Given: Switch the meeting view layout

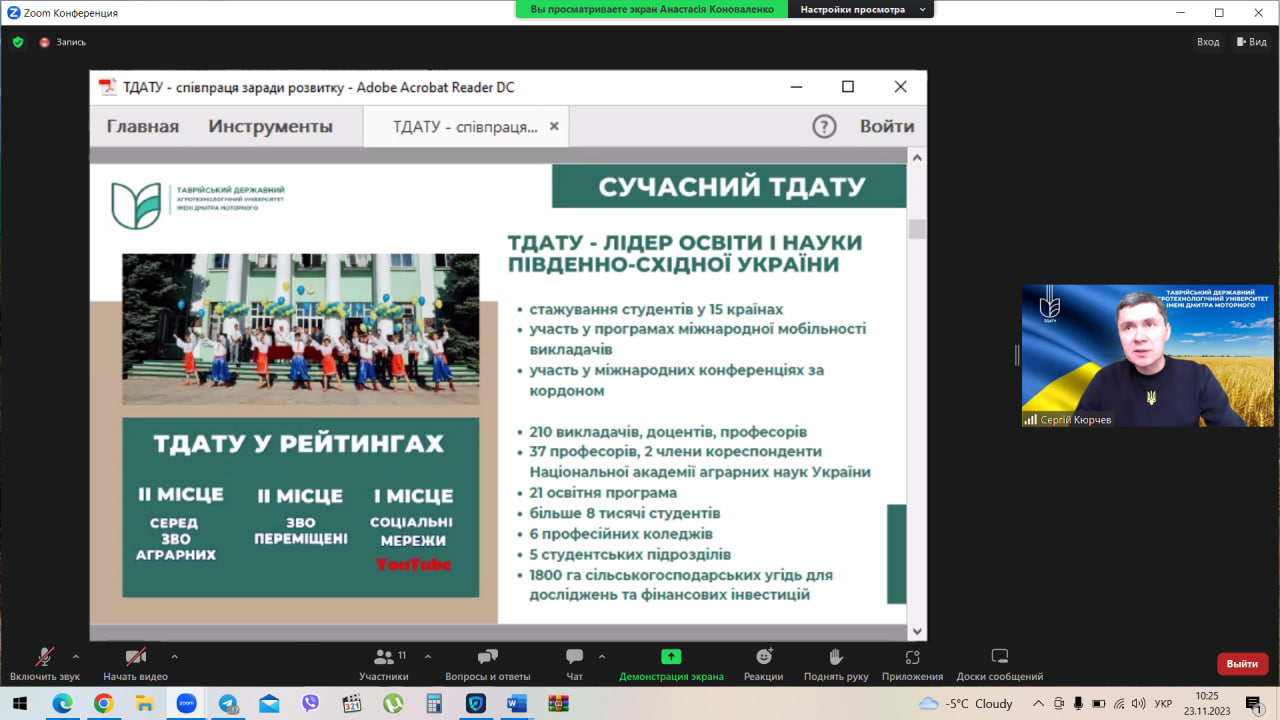Looking at the screenshot, I should (1251, 42).
